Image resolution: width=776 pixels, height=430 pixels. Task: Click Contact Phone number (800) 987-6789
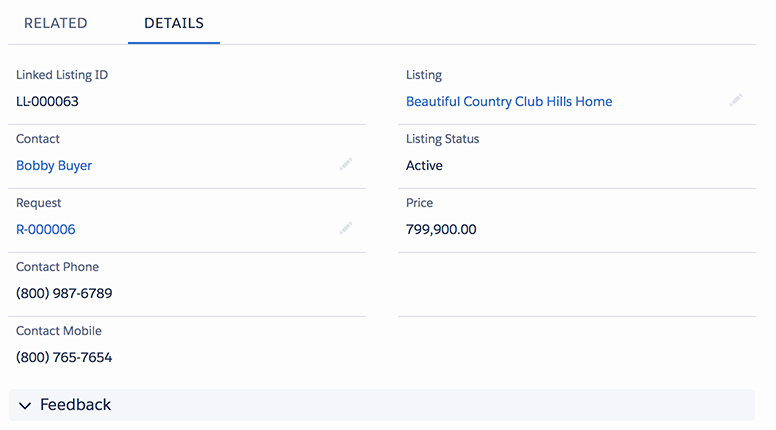(64, 293)
